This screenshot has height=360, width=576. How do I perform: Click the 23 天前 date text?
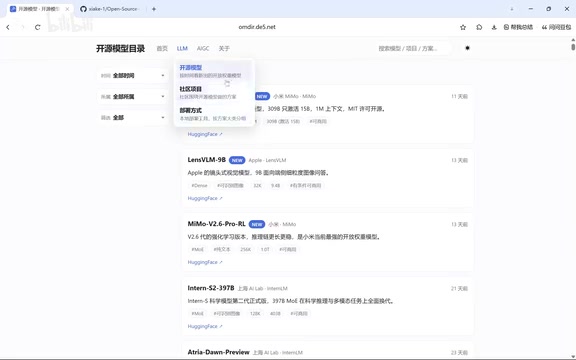point(459,353)
